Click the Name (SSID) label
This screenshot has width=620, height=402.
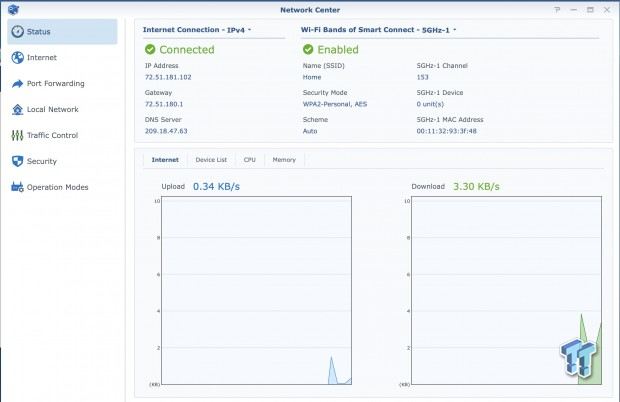(x=323, y=66)
